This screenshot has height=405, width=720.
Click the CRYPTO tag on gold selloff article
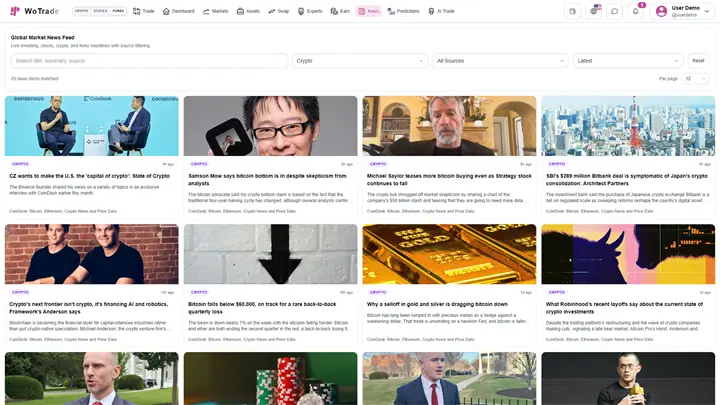pos(378,292)
